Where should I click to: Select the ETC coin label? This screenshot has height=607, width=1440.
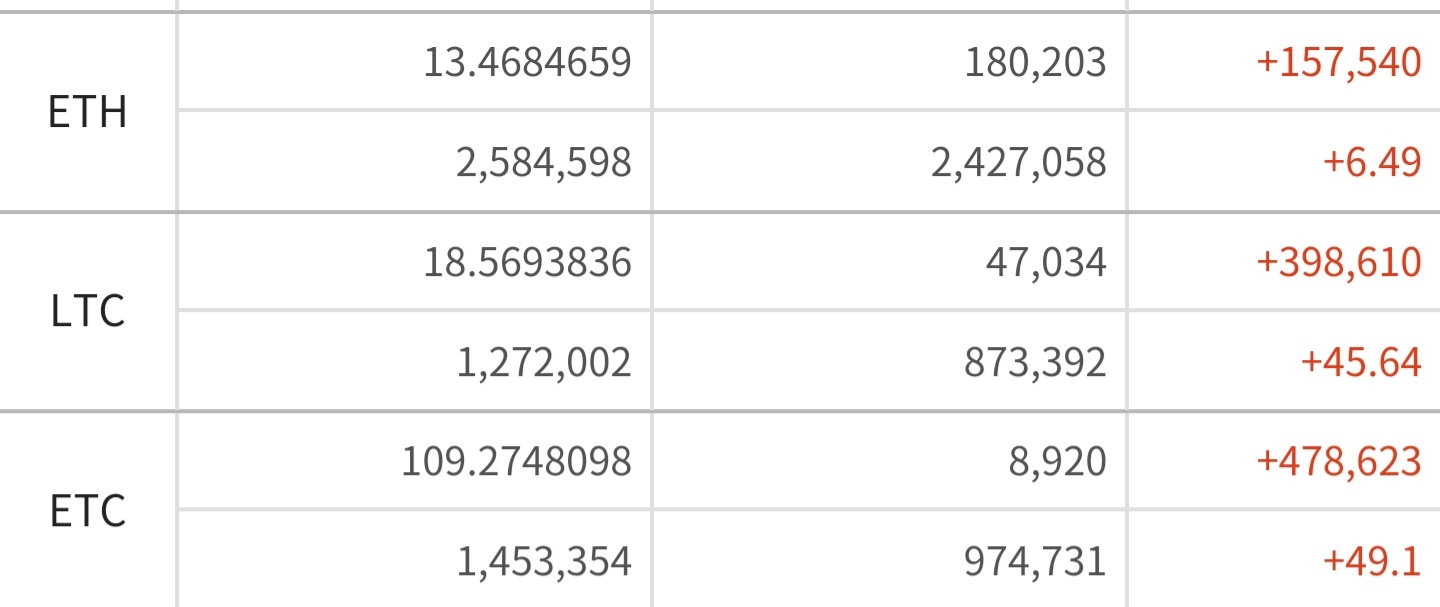(88, 512)
